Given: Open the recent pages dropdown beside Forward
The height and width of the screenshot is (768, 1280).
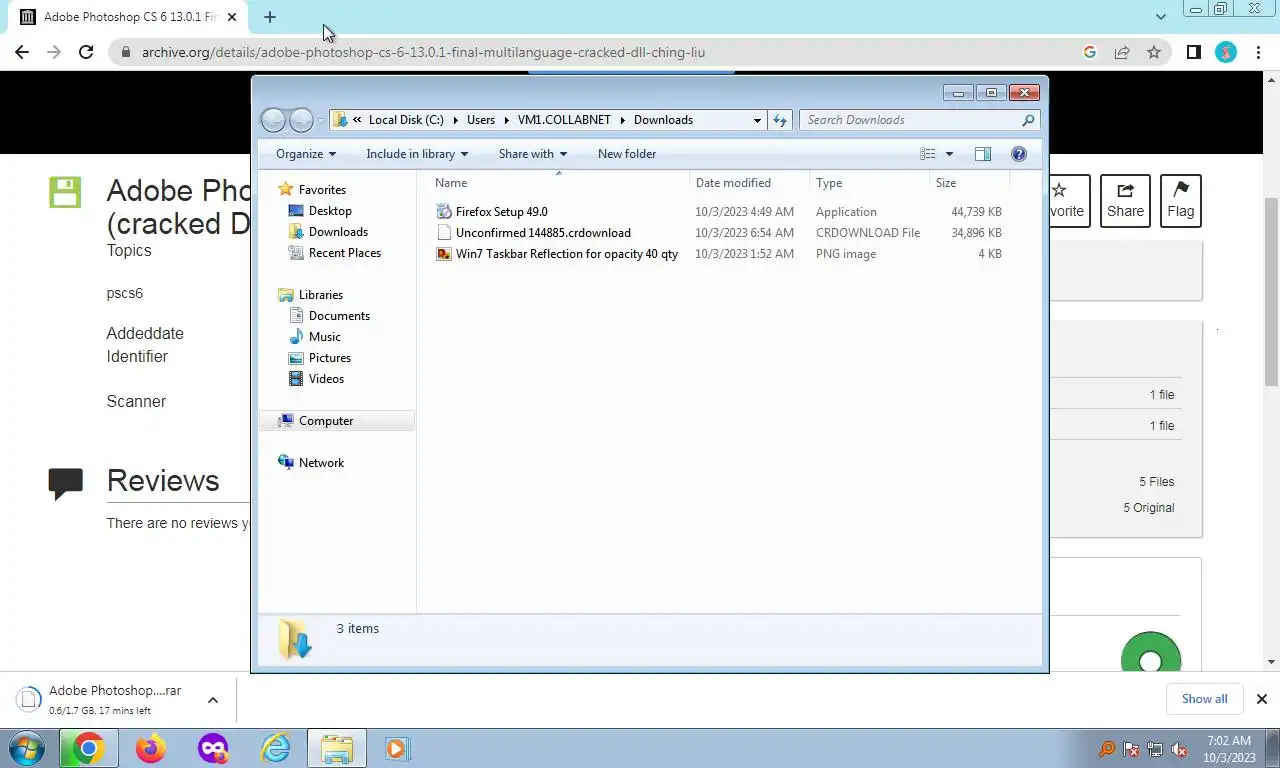Looking at the screenshot, I should (x=320, y=120).
